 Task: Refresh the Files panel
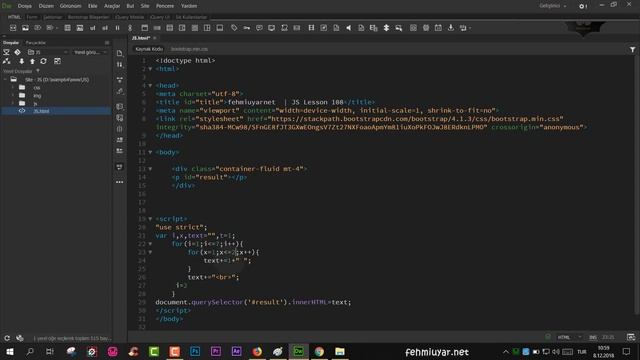point(43,61)
